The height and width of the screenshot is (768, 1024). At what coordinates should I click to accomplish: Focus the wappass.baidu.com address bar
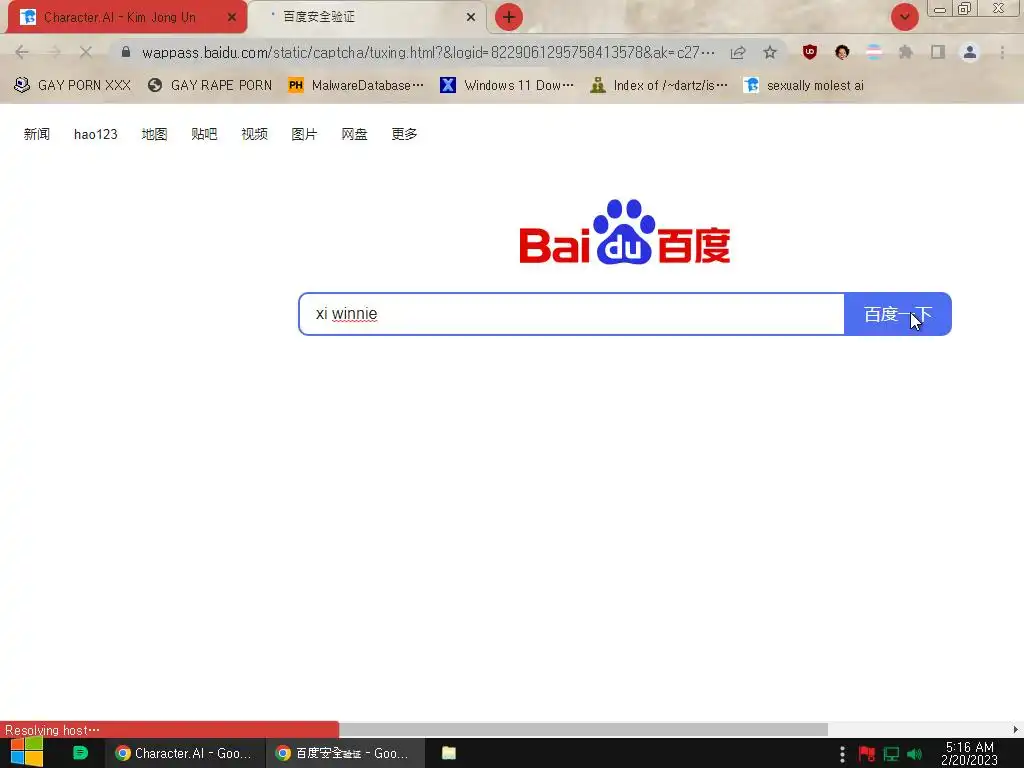coord(428,52)
